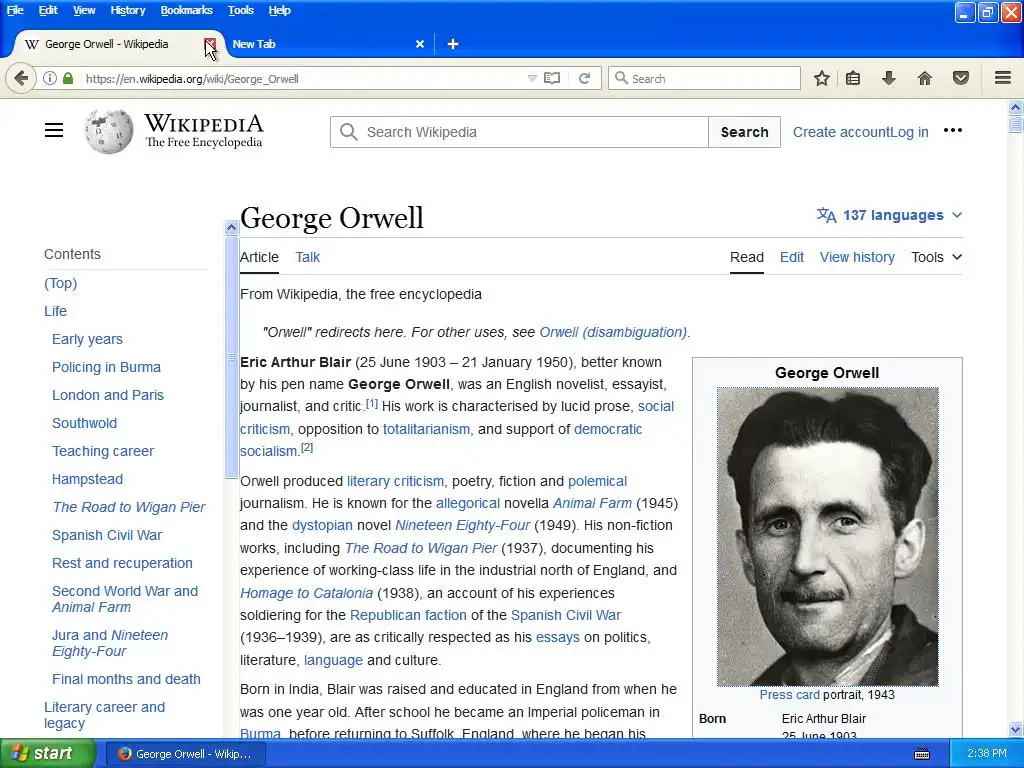Reload the current page
Screen dimensions: 1024x768
tap(584, 78)
